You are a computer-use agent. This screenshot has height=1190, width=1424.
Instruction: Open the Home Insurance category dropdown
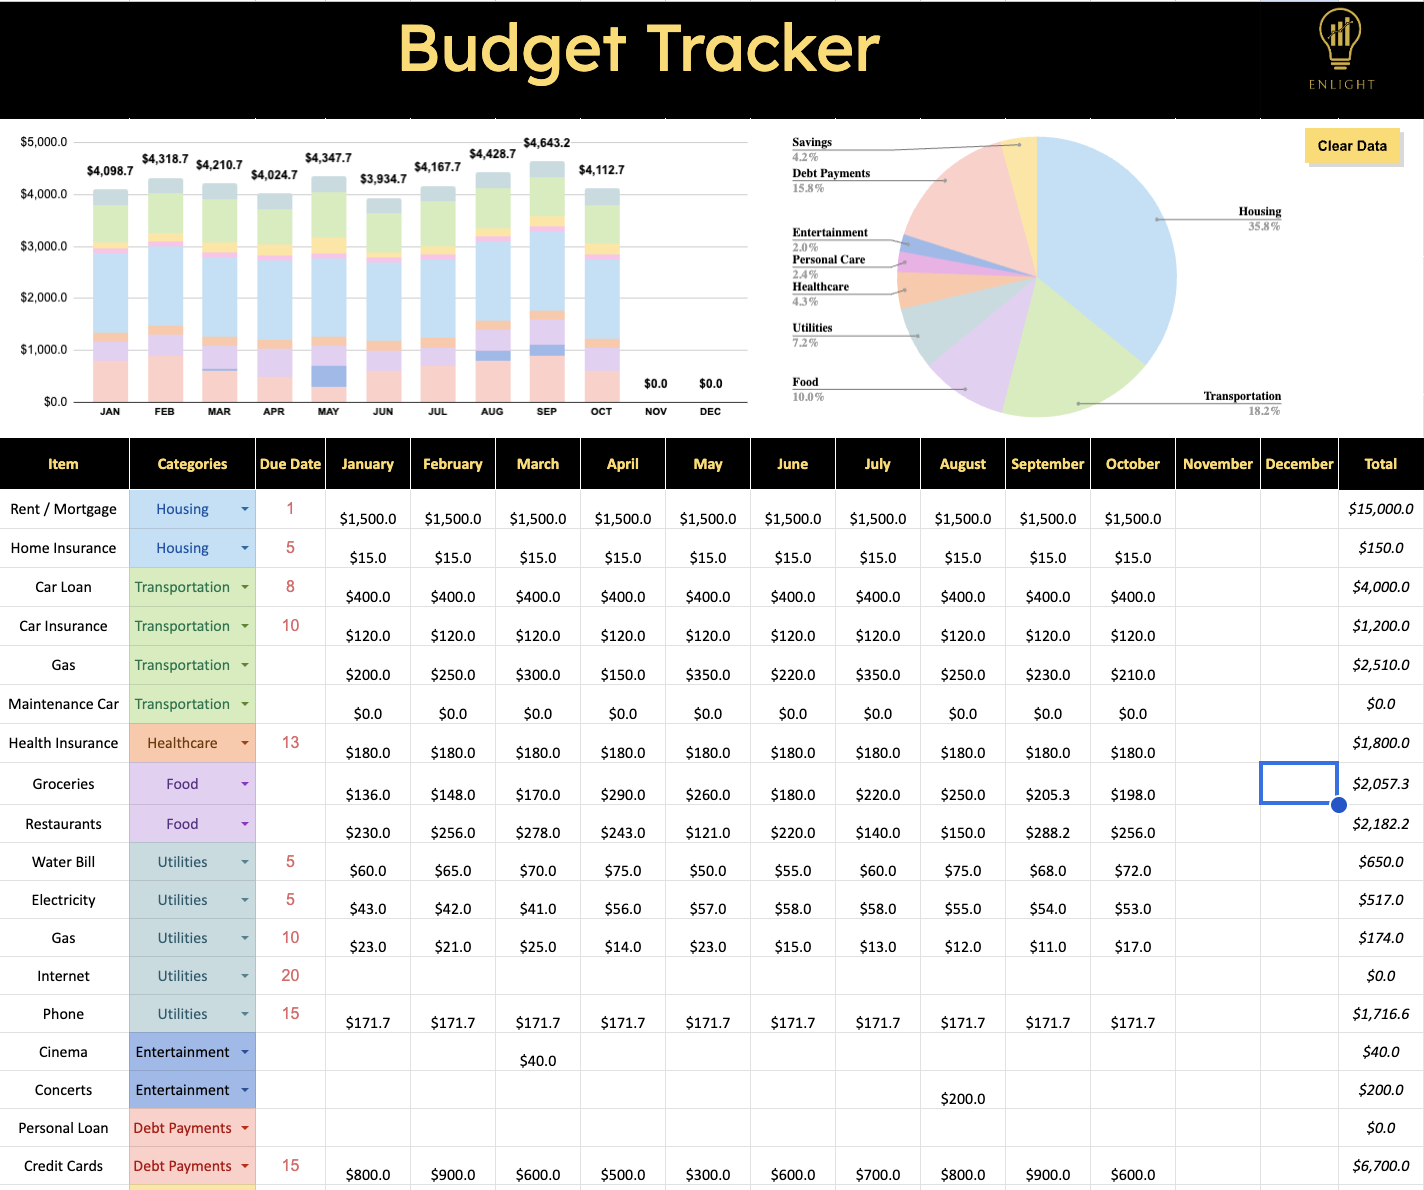click(x=245, y=548)
